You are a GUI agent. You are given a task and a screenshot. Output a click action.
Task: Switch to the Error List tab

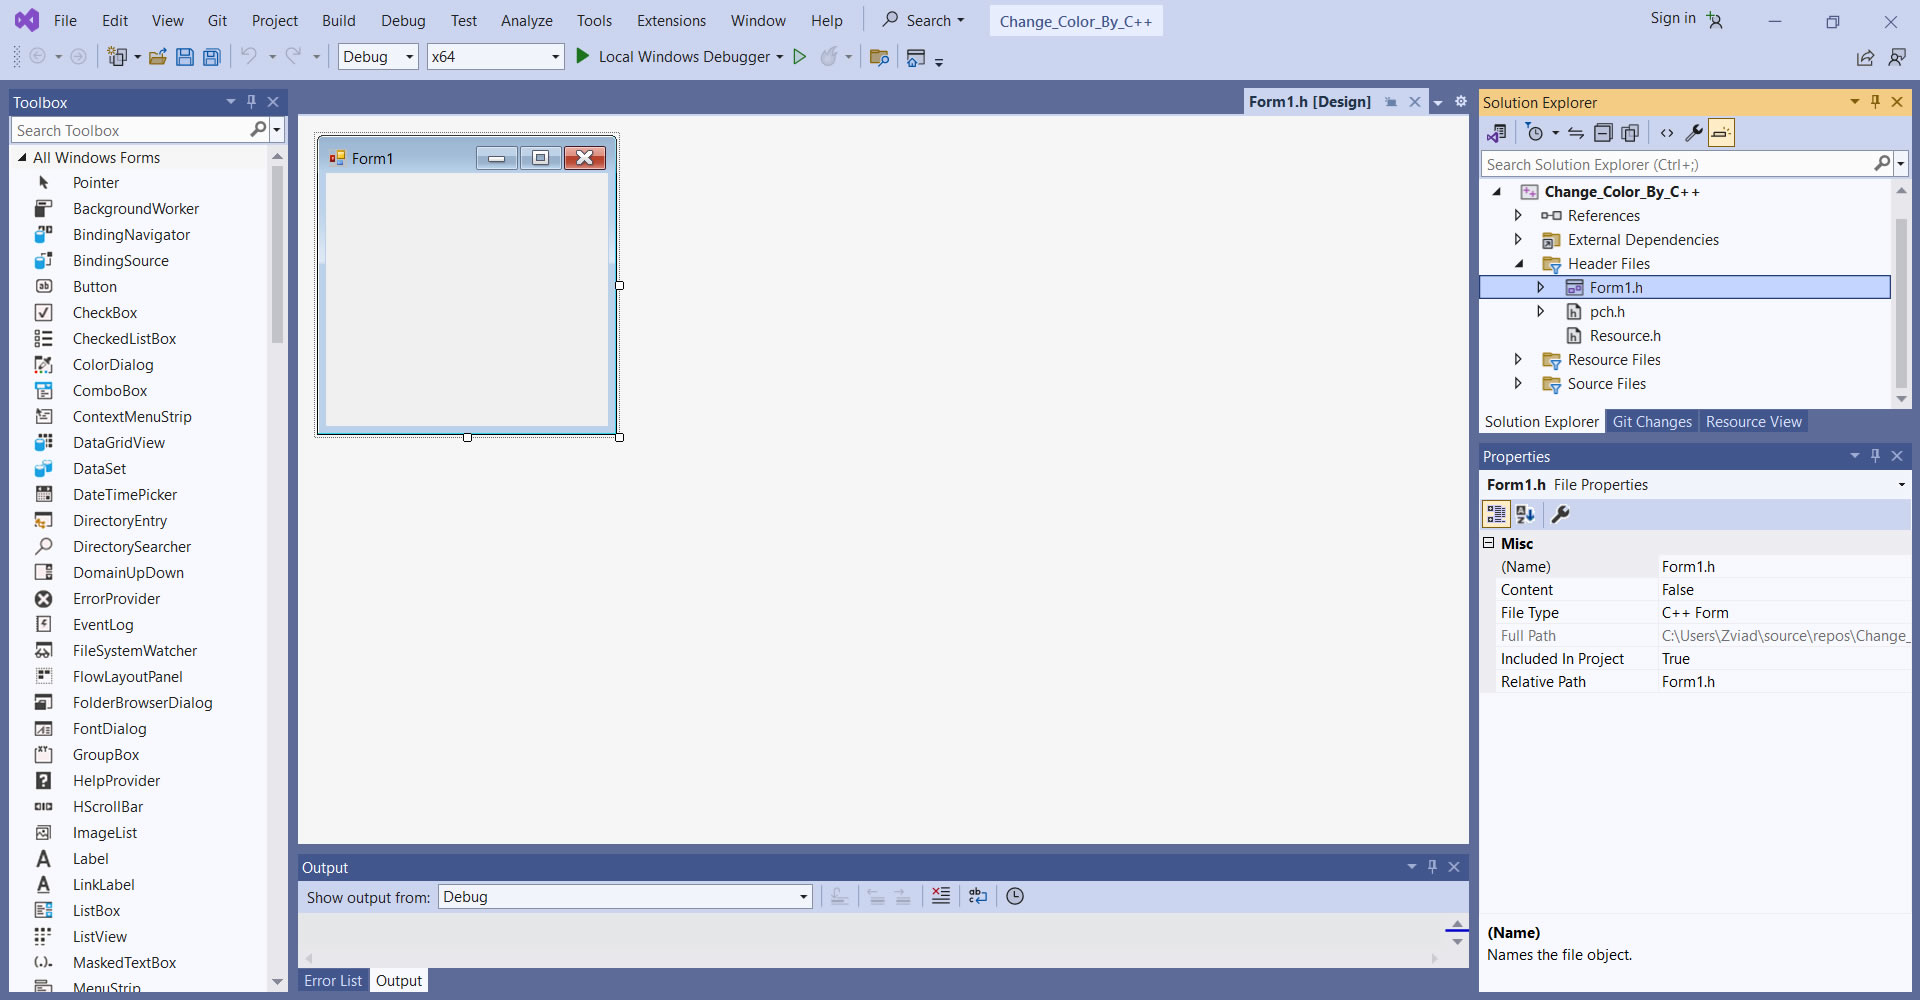pos(333,981)
